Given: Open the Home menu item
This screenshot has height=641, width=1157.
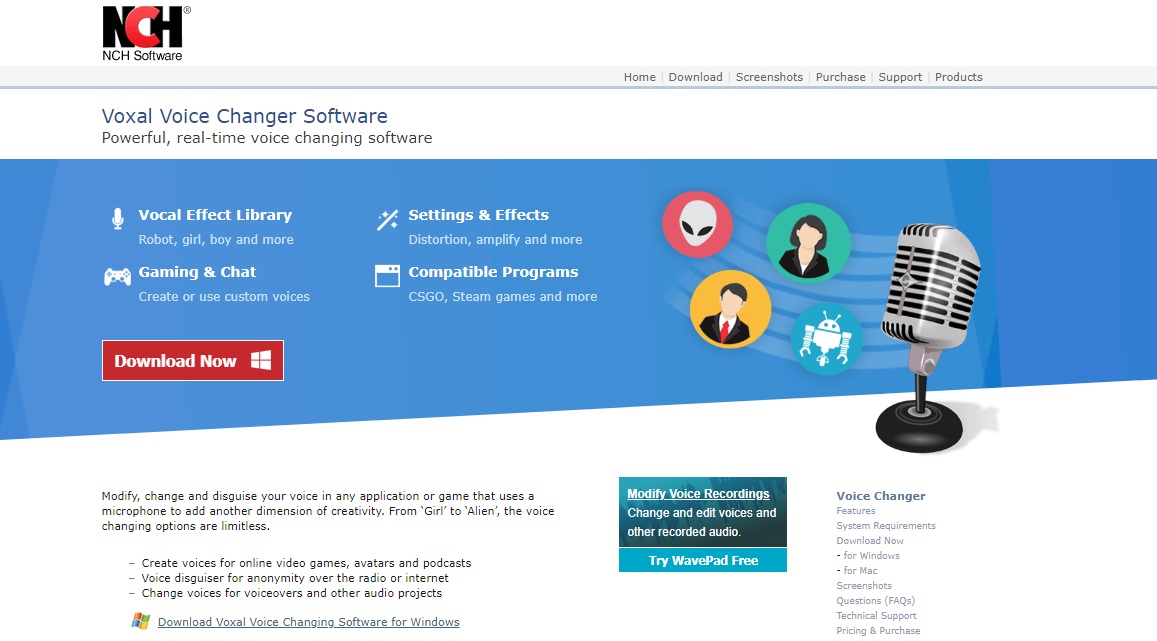Looking at the screenshot, I should pos(640,77).
